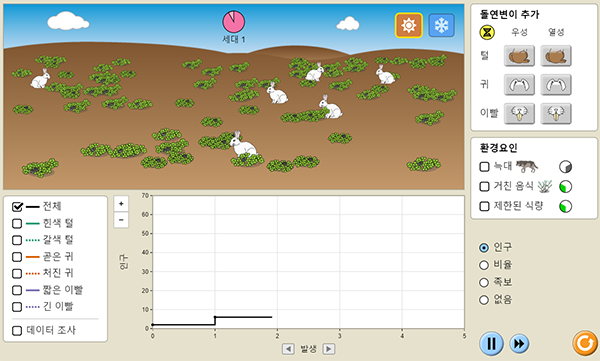Reset the simulation with orange button
Image resolution: width=600 pixels, height=361 pixels.
585,343
